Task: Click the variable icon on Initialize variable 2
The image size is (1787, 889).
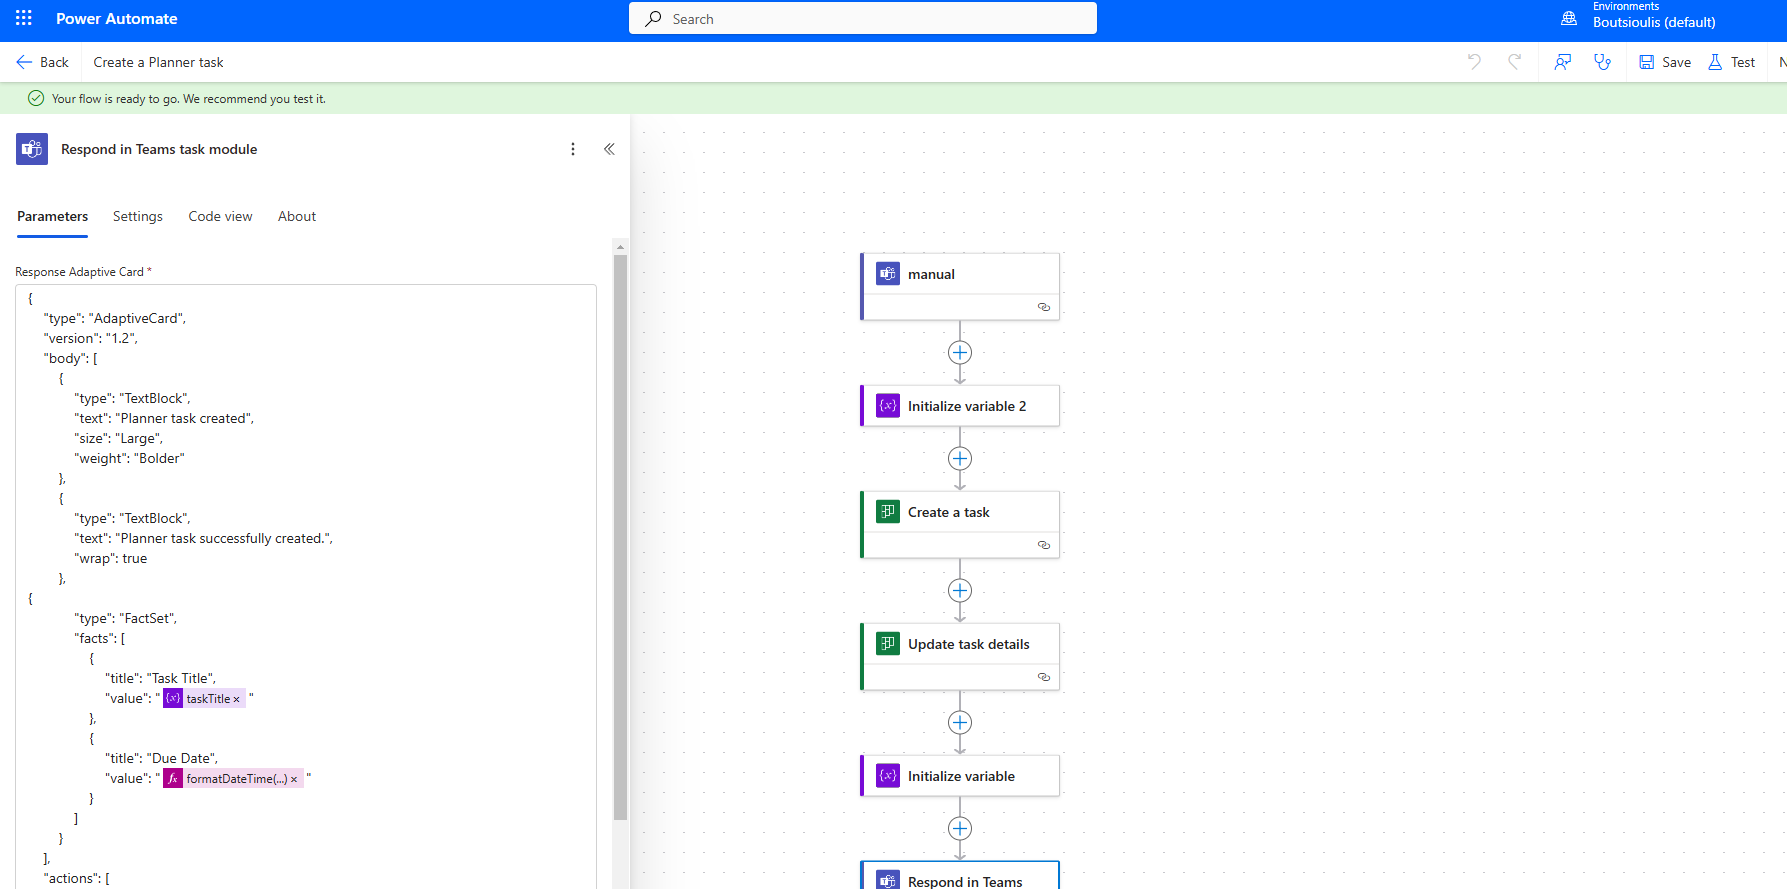Action: coord(888,406)
